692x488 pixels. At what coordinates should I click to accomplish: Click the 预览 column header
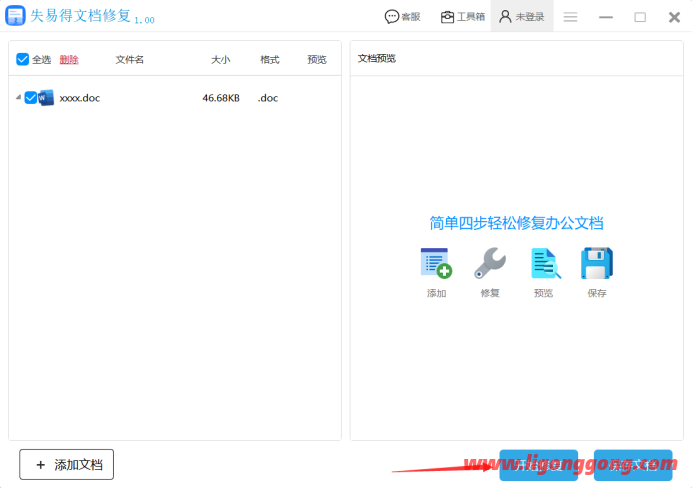[x=317, y=60]
